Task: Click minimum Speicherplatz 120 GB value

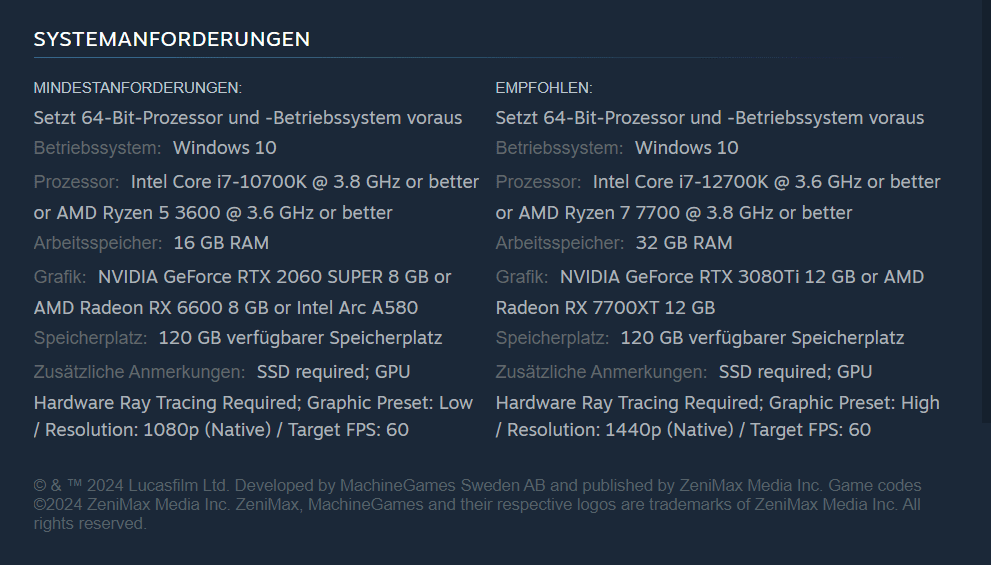Action: [300, 338]
